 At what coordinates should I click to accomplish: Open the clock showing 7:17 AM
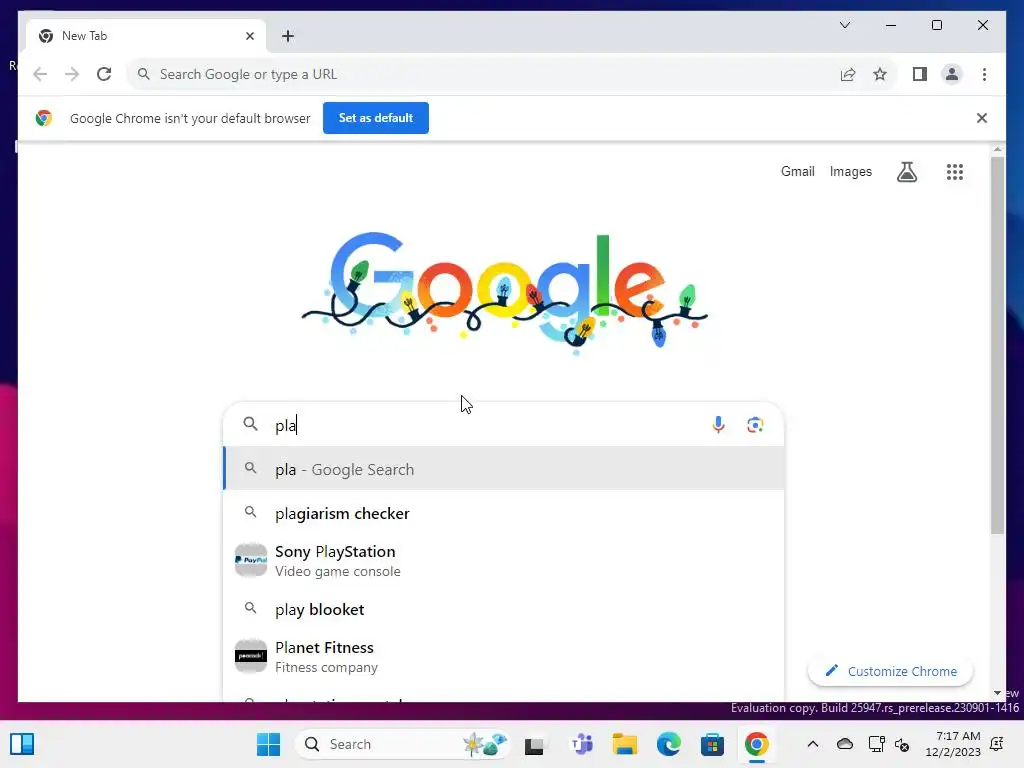[953, 744]
